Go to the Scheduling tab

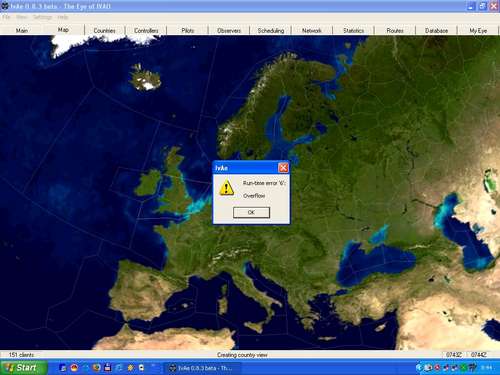click(x=271, y=30)
